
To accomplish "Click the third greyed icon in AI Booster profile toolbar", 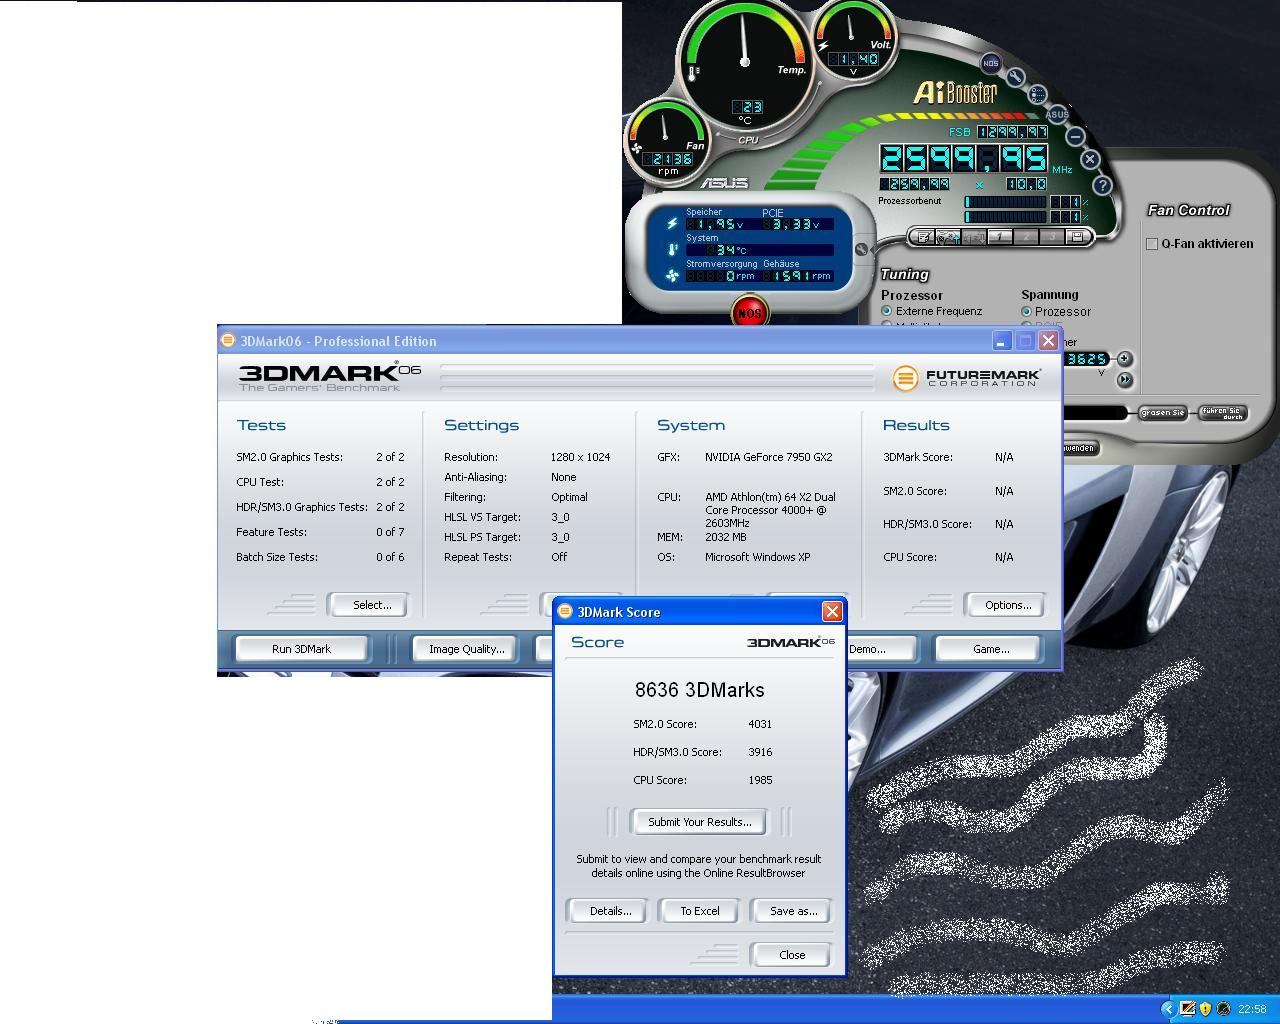I will click(975, 237).
